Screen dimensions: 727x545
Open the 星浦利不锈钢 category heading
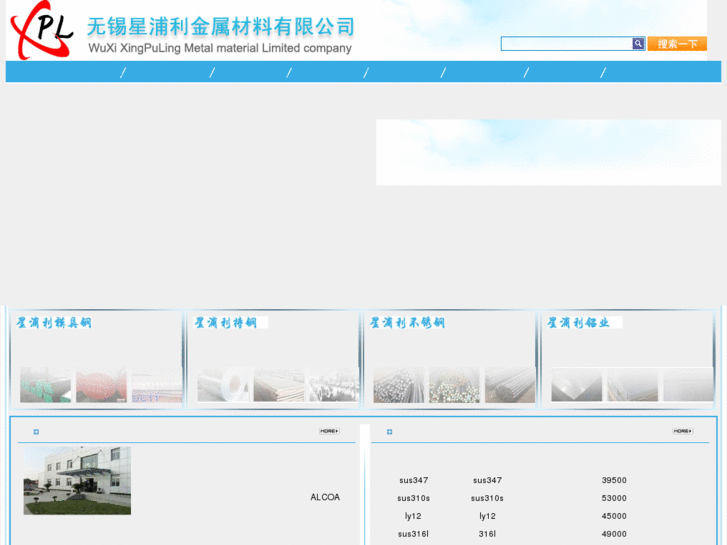(x=408, y=322)
